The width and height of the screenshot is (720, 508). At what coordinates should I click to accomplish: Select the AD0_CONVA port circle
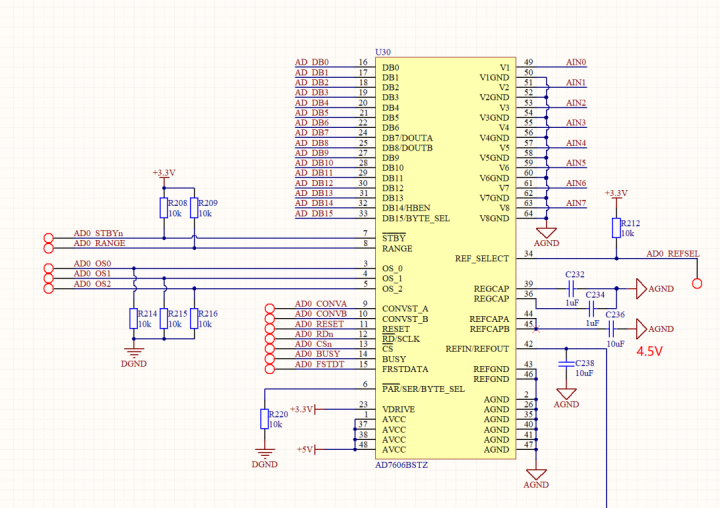[268, 305]
